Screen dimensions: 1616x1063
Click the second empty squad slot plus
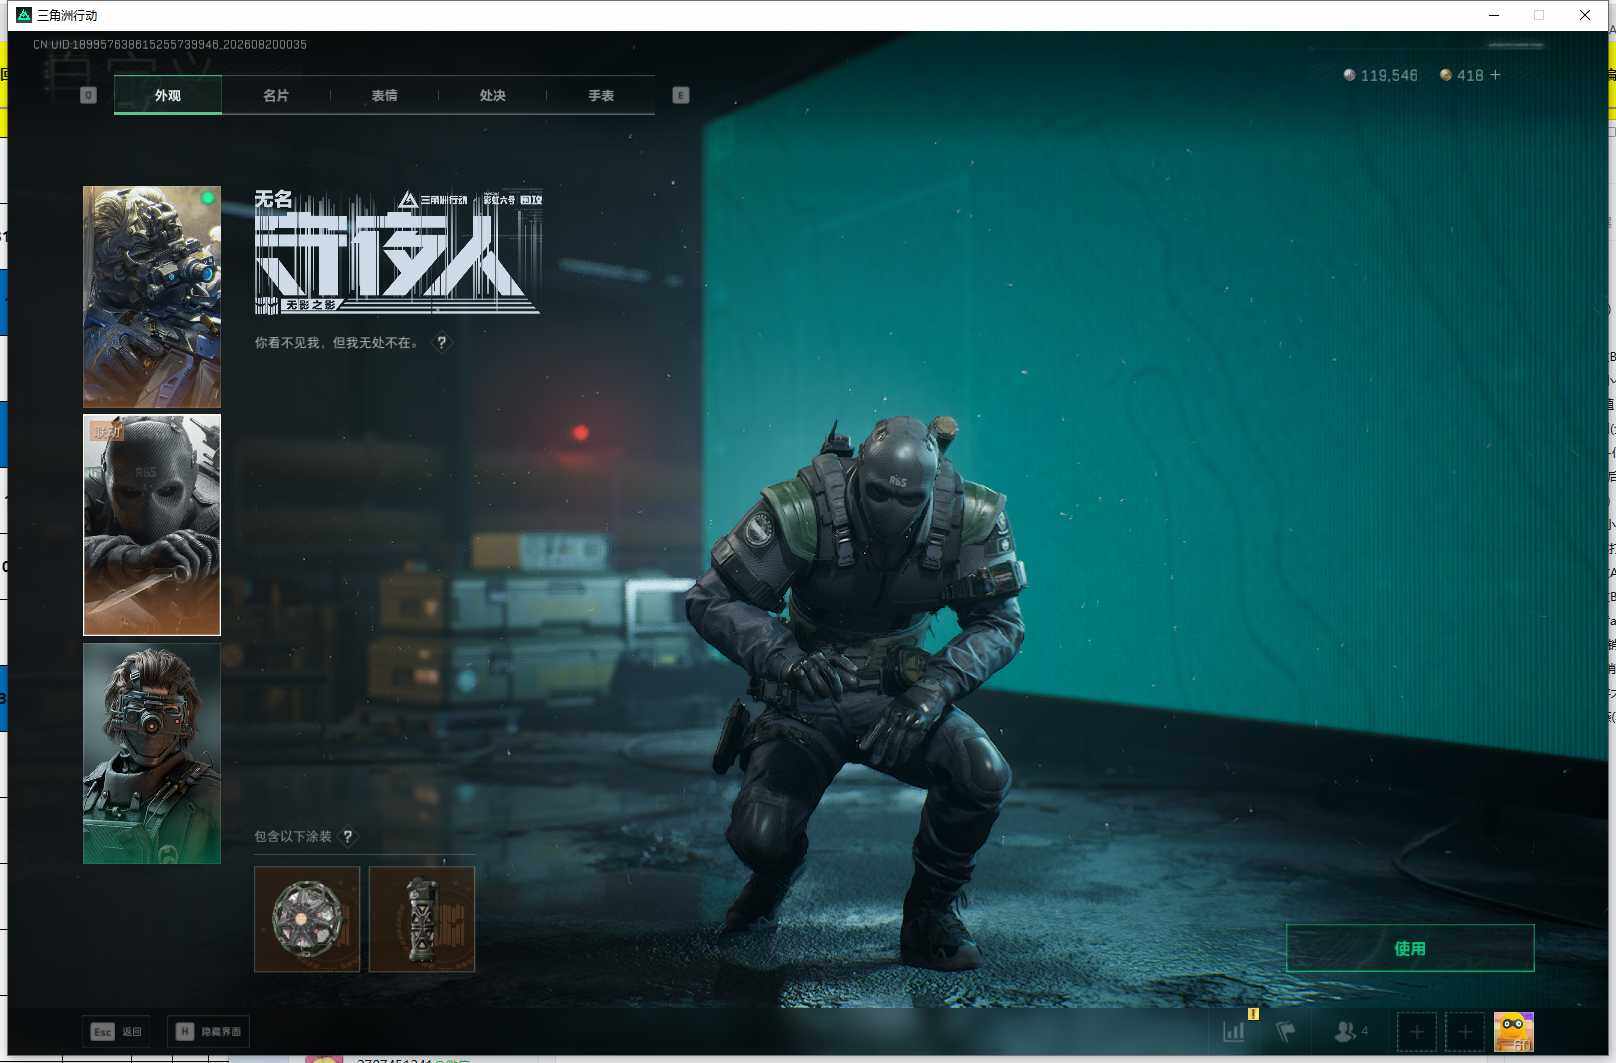tap(1465, 1032)
